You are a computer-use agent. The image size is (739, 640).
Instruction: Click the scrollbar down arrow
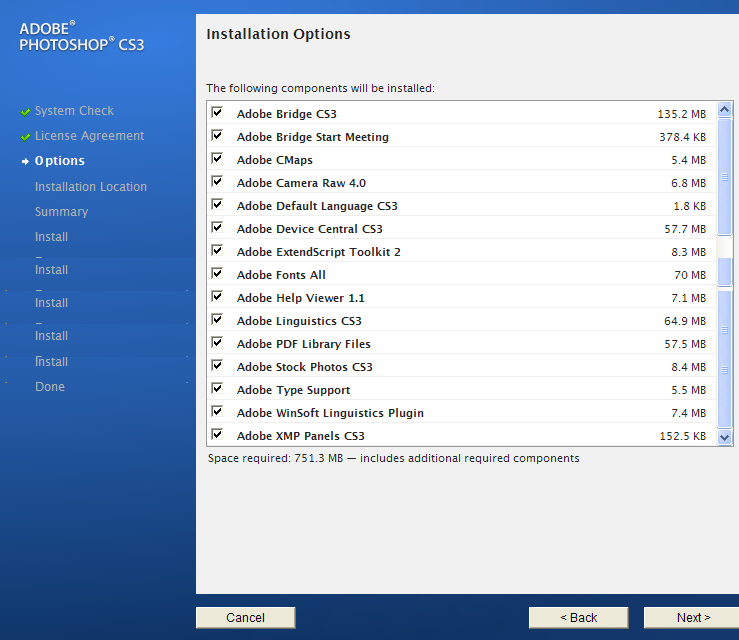pyautogui.click(x=724, y=437)
